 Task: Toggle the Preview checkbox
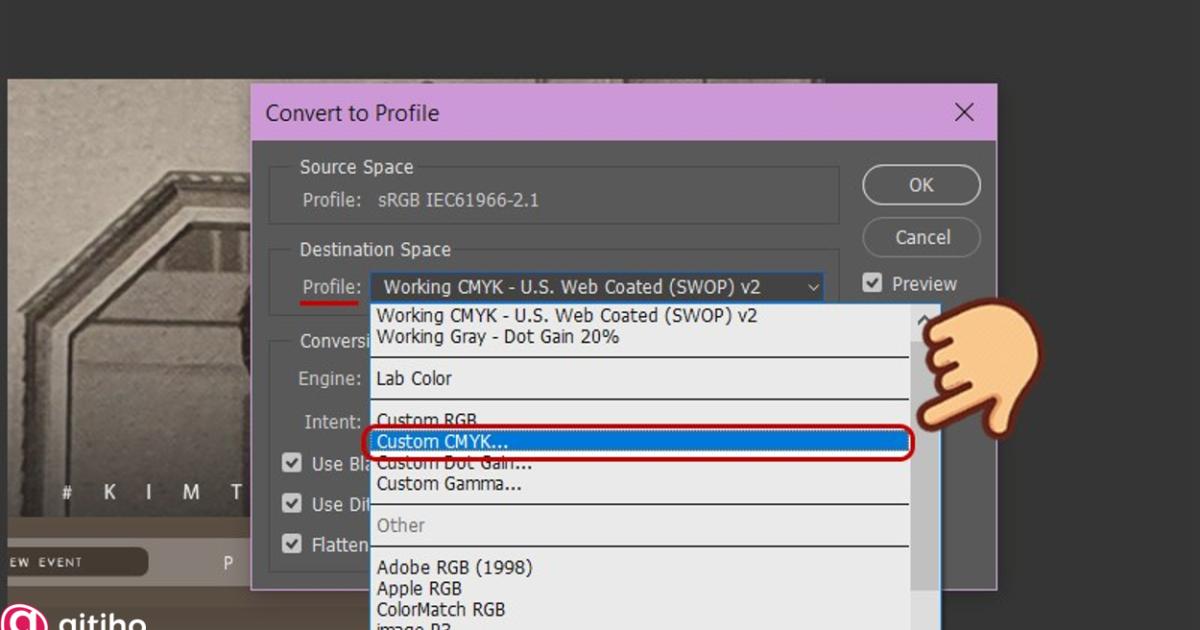873,283
